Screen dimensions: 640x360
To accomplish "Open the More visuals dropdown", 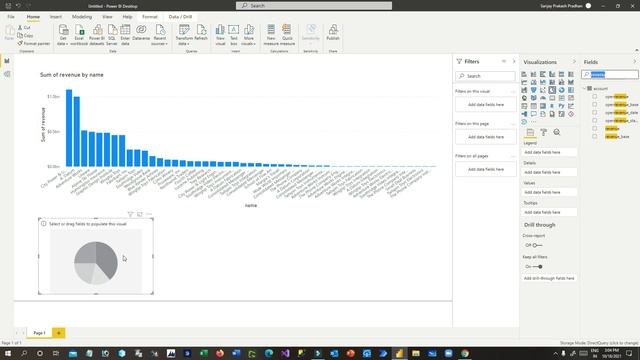I will pyautogui.click(x=249, y=34).
